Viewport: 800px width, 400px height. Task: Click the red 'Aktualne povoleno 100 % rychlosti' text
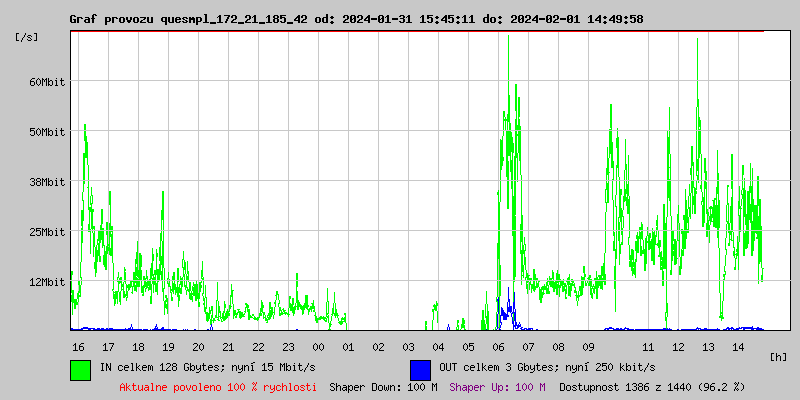[218, 387]
